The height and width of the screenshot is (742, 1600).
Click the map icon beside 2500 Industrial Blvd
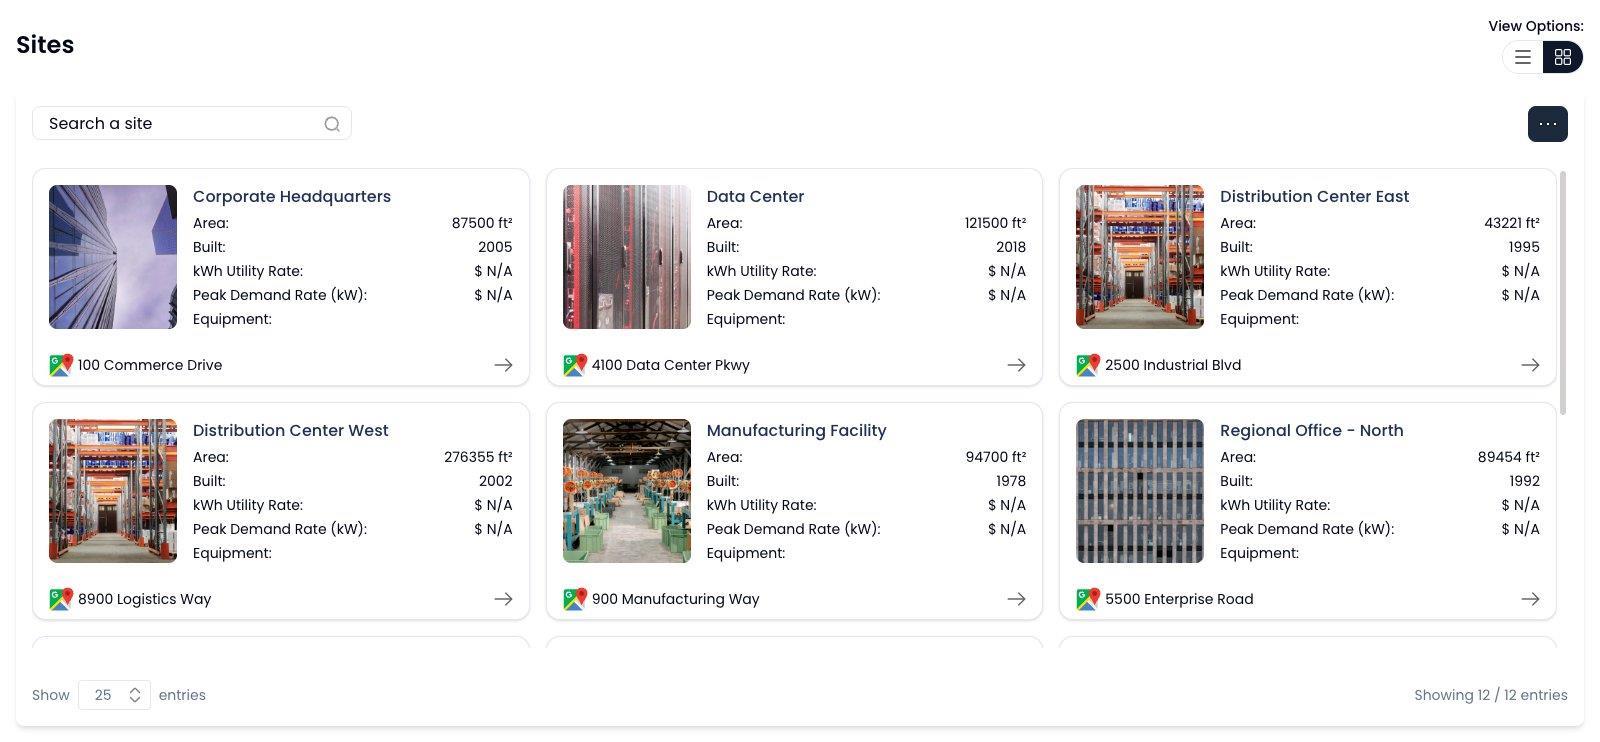click(1088, 365)
